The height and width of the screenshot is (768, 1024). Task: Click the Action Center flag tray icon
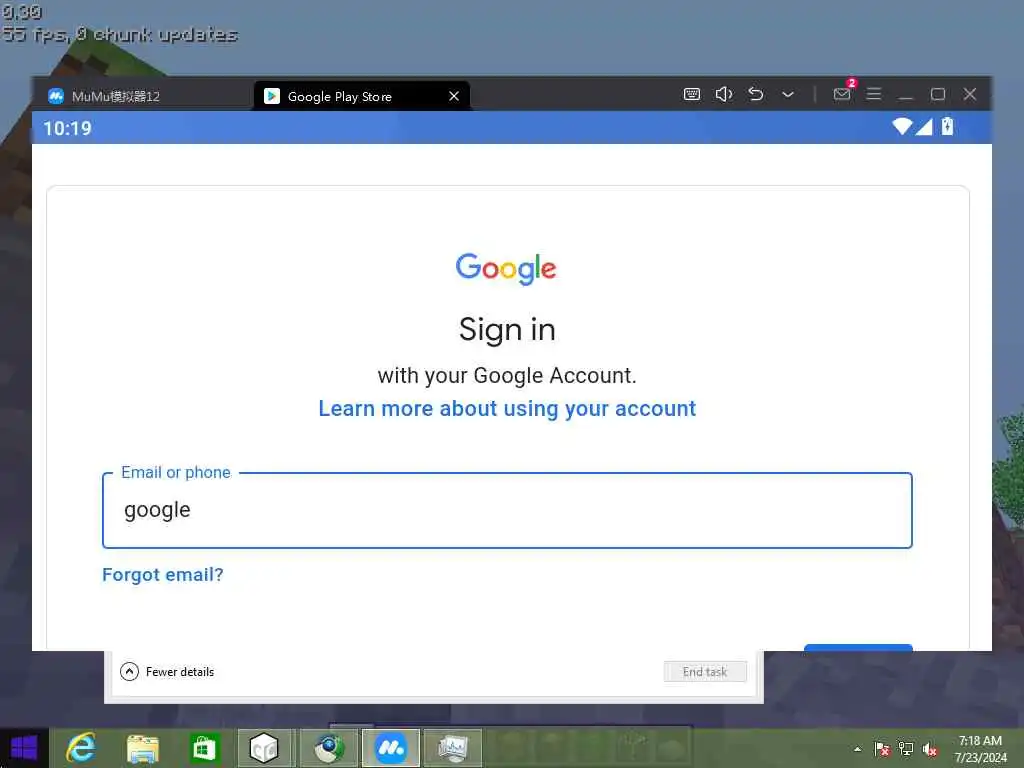pos(882,749)
